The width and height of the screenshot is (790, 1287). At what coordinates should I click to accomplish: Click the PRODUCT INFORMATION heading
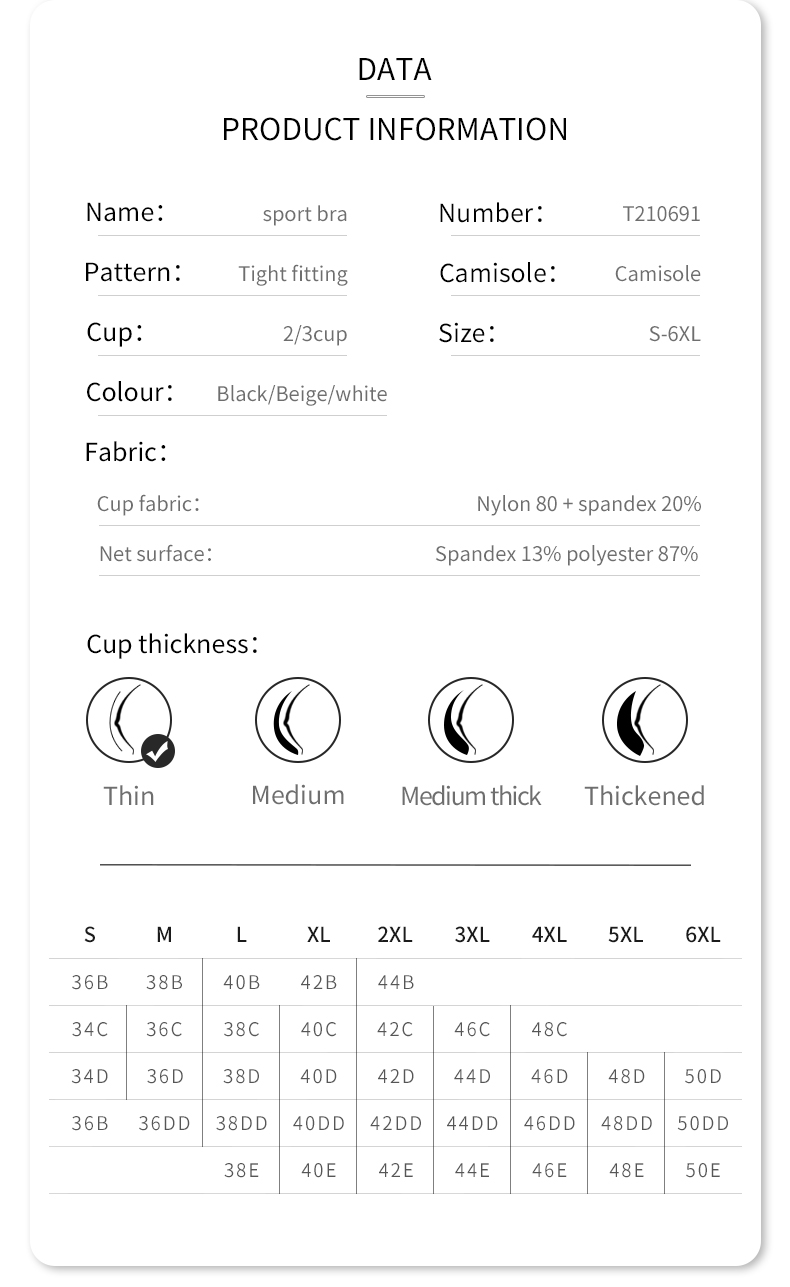tap(395, 129)
